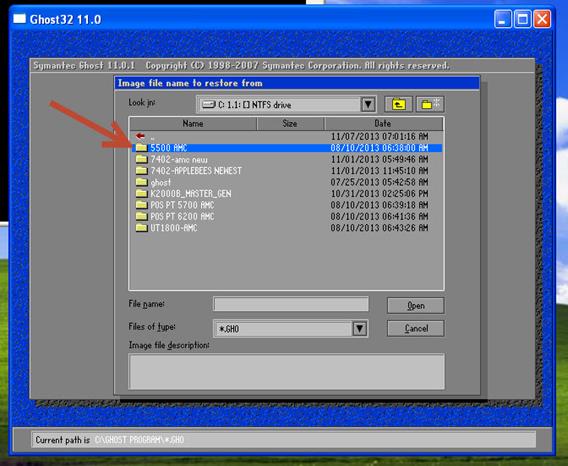The height and width of the screenshot is (466, 568).
Task: Select folder icon of UT1800-AMC
Action: (x=141, y=228)
